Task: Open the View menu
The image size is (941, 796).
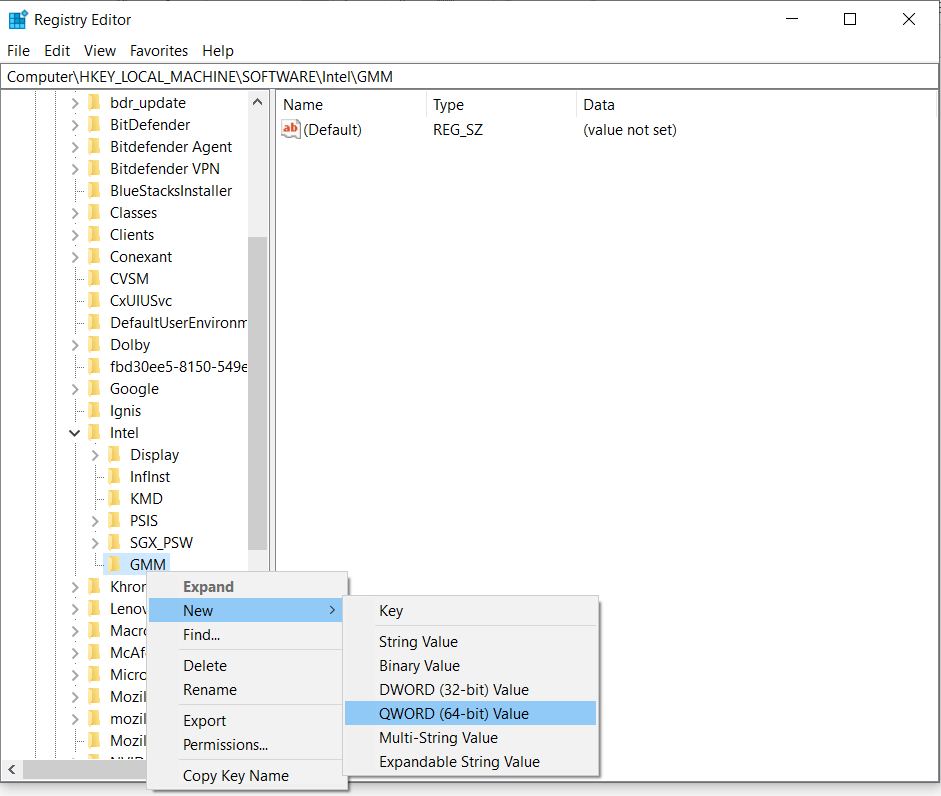Action: 99,50
